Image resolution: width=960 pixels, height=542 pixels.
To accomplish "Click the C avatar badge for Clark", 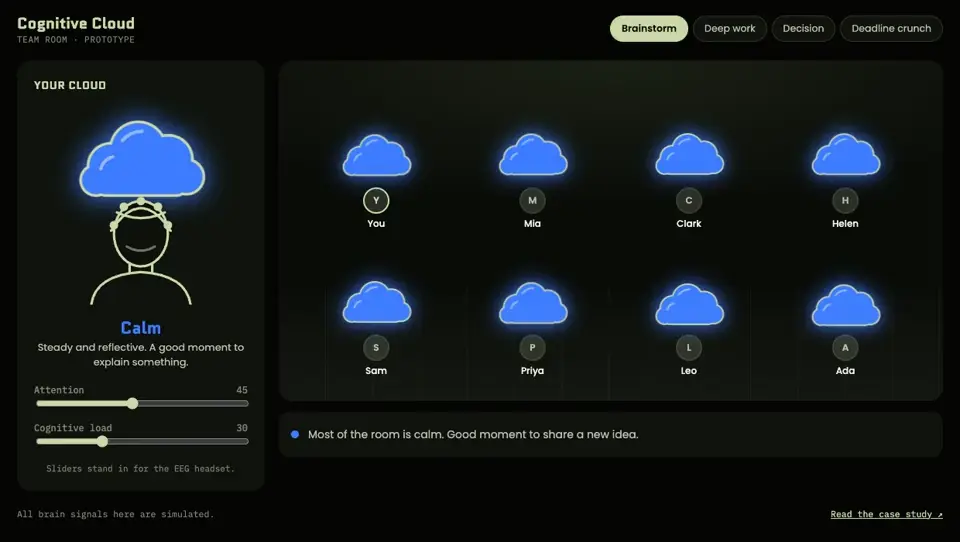I will [689, 200].
